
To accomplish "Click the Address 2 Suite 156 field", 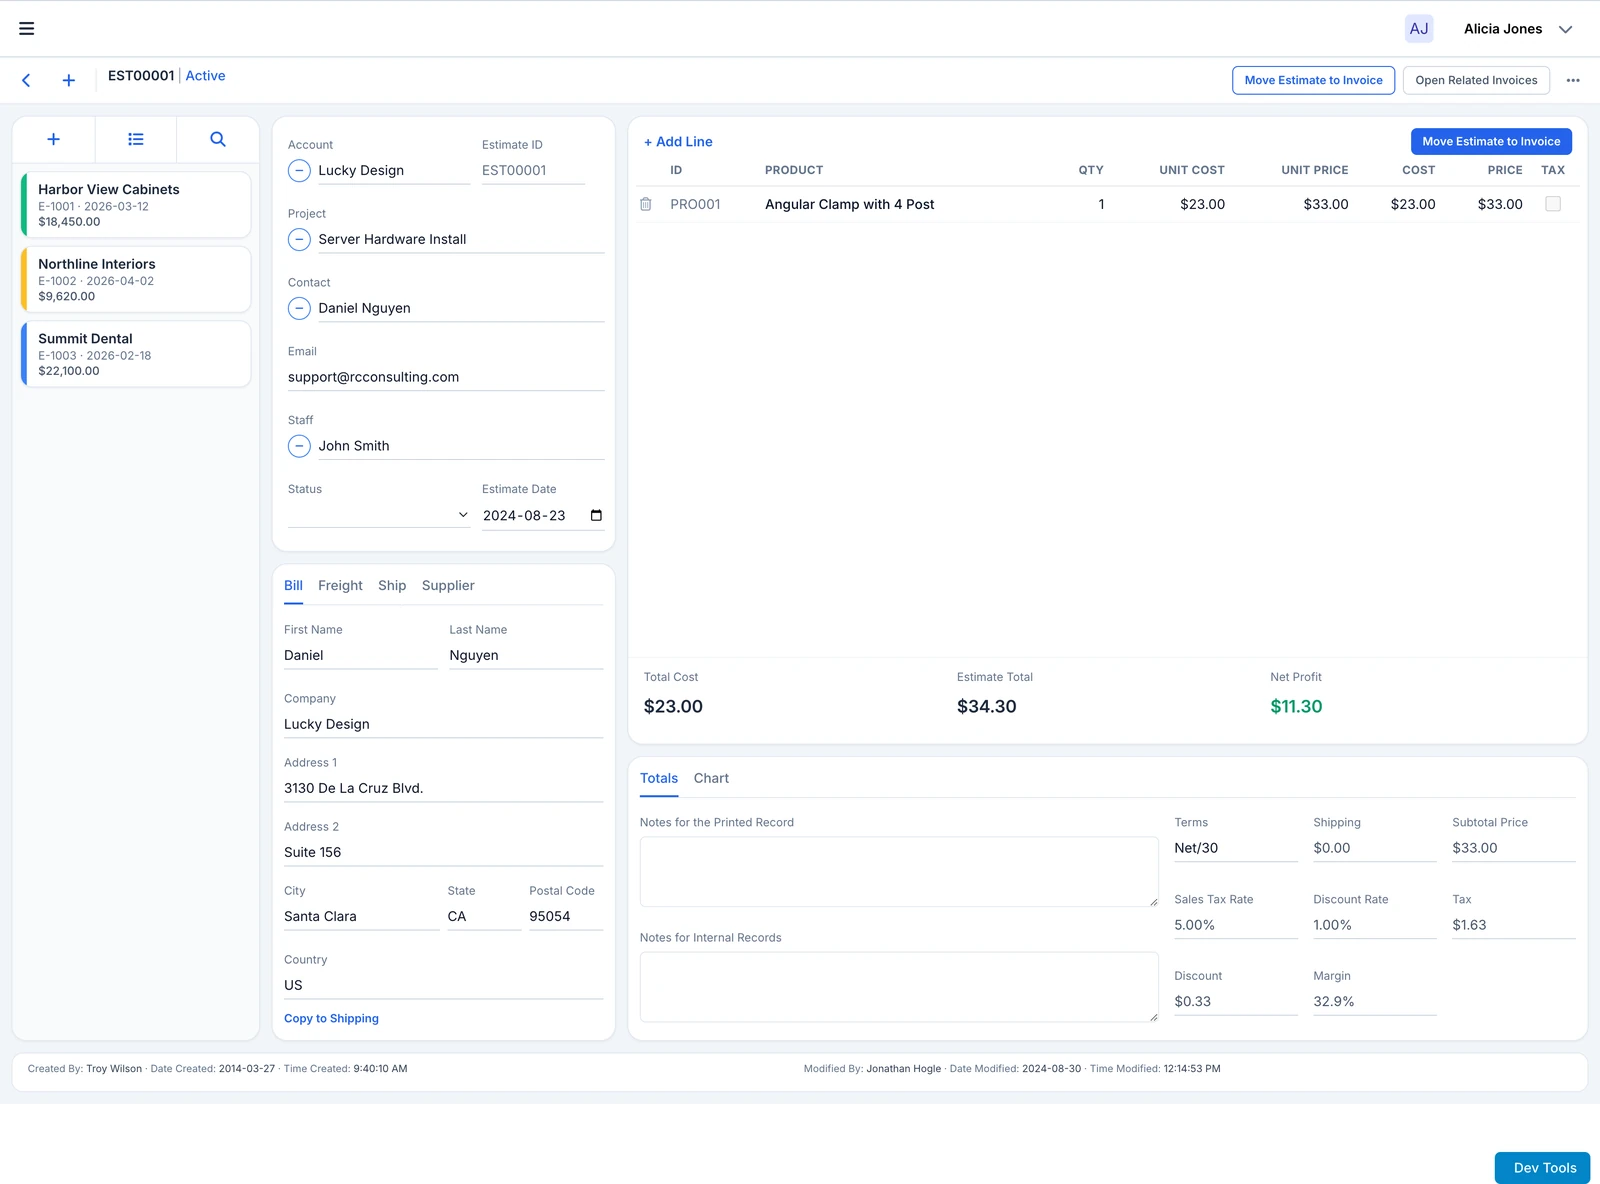I will [443, 853].
